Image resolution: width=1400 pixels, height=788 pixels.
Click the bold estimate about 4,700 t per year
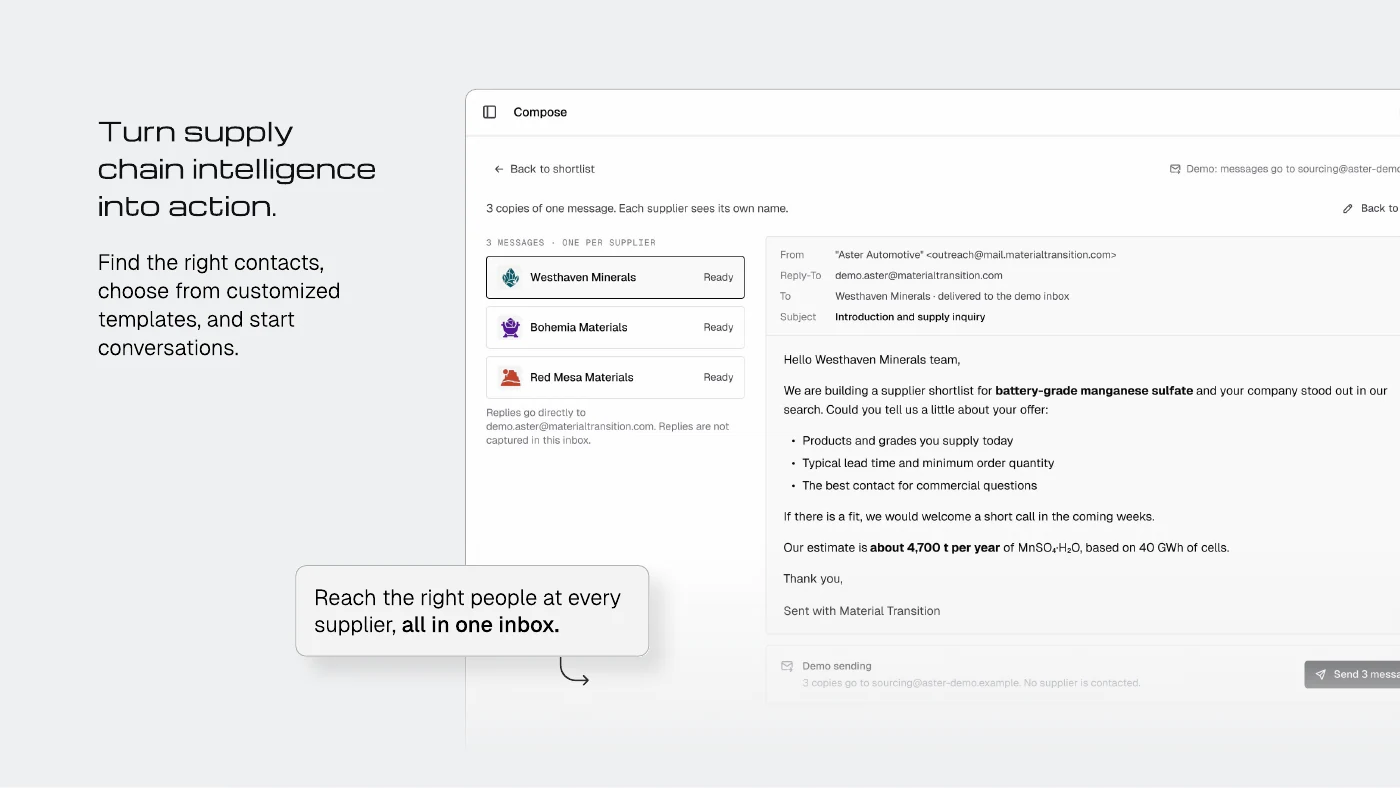tap(935, 548)
